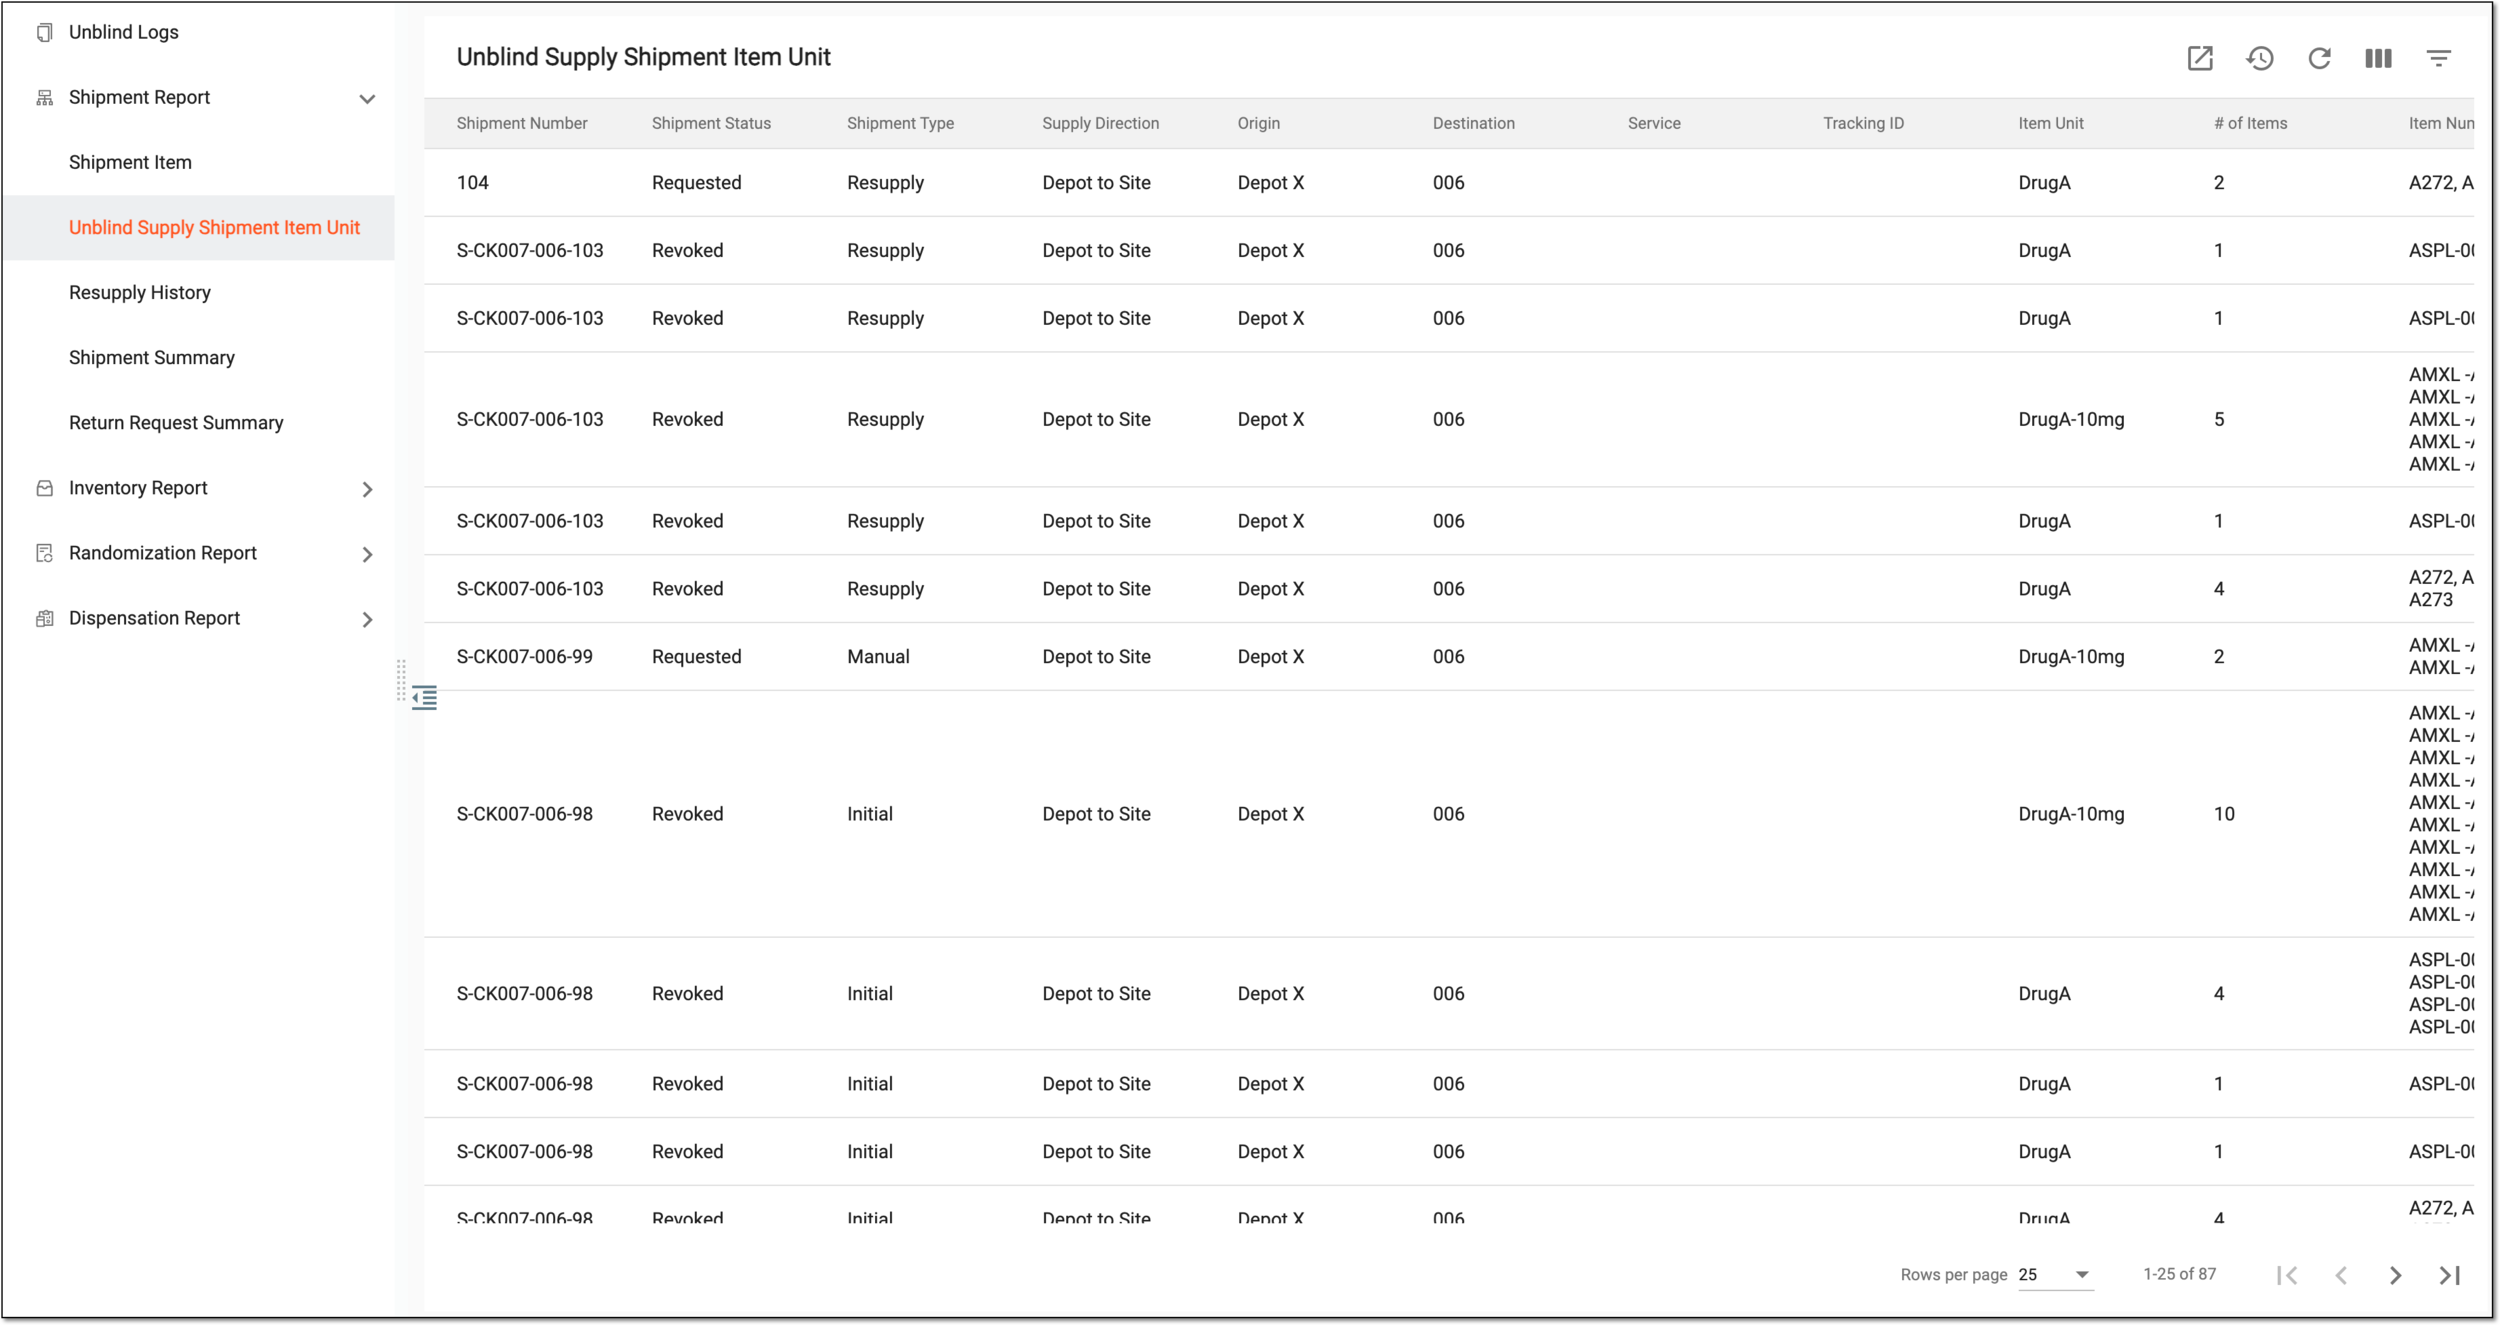This screenshot has width=2500, height=1325.
Task: Sort by Origin column header
Action: [x=1258, y=123]
